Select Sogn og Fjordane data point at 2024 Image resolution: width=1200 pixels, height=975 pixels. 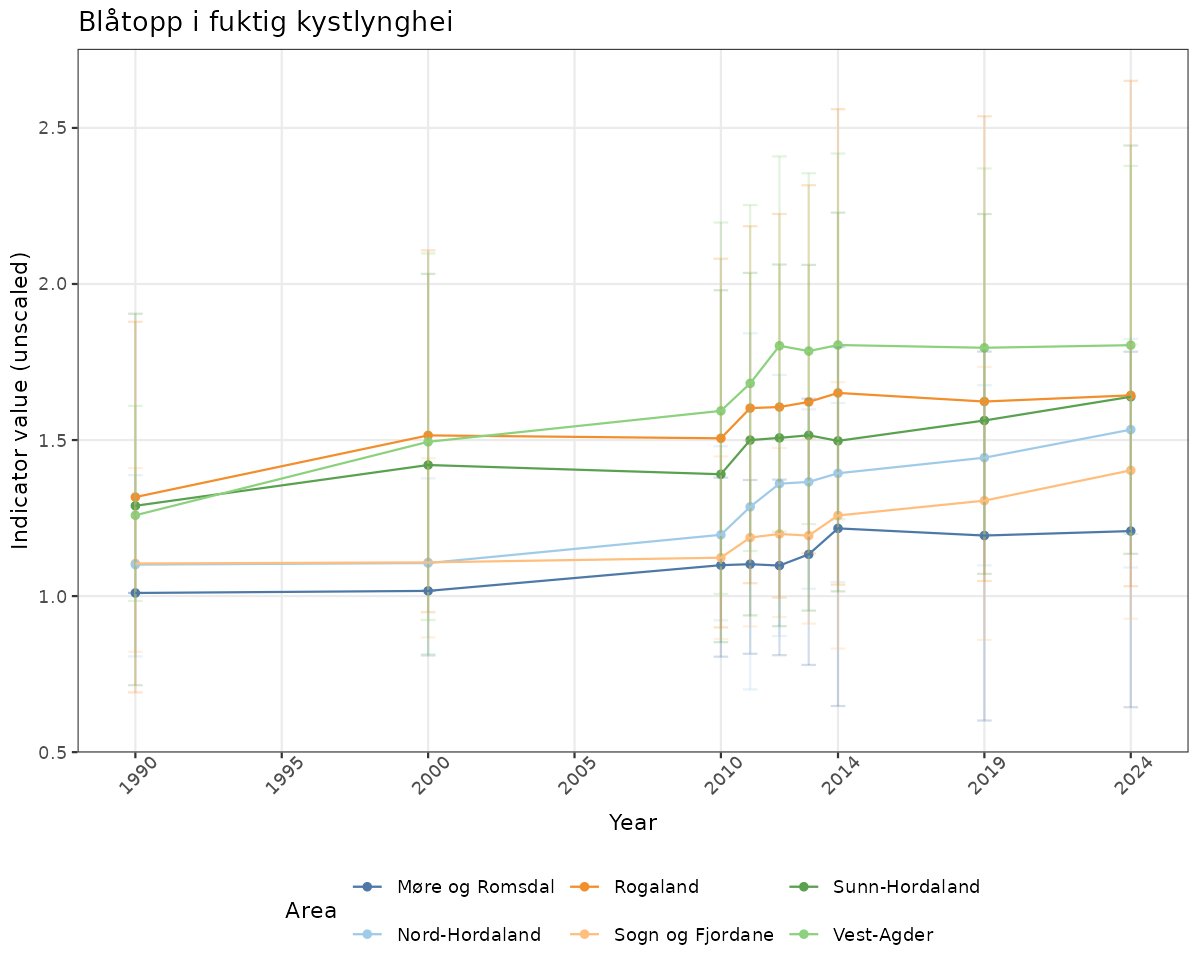1130,470
